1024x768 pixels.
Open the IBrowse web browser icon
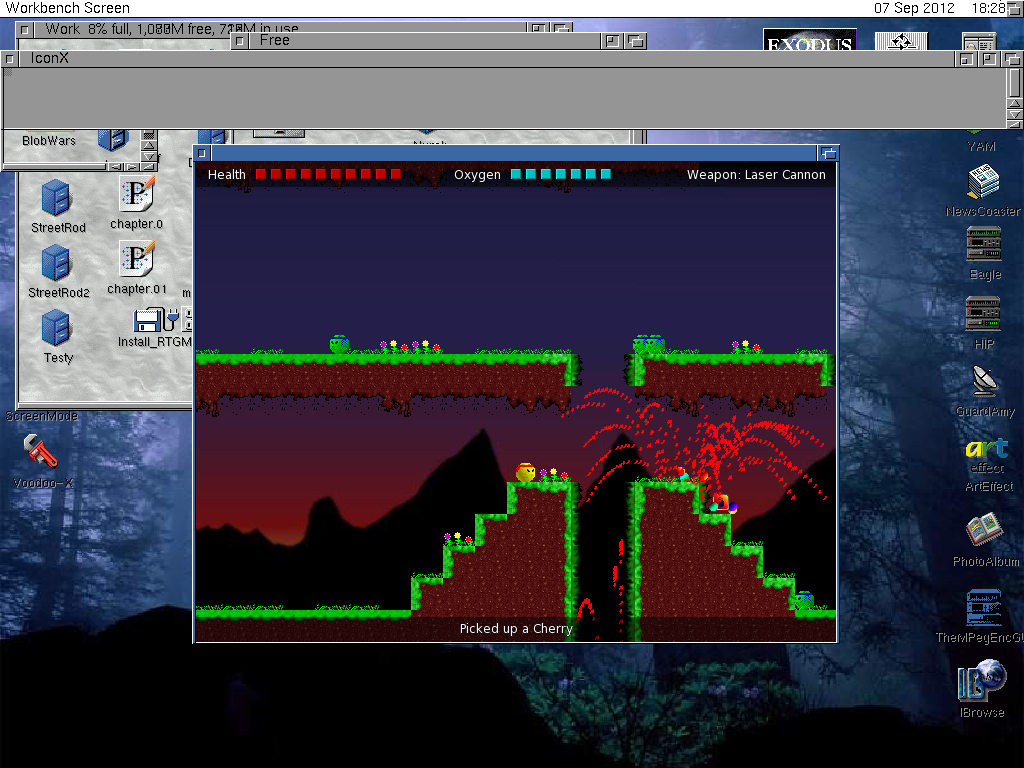click(x=982, y=680)
